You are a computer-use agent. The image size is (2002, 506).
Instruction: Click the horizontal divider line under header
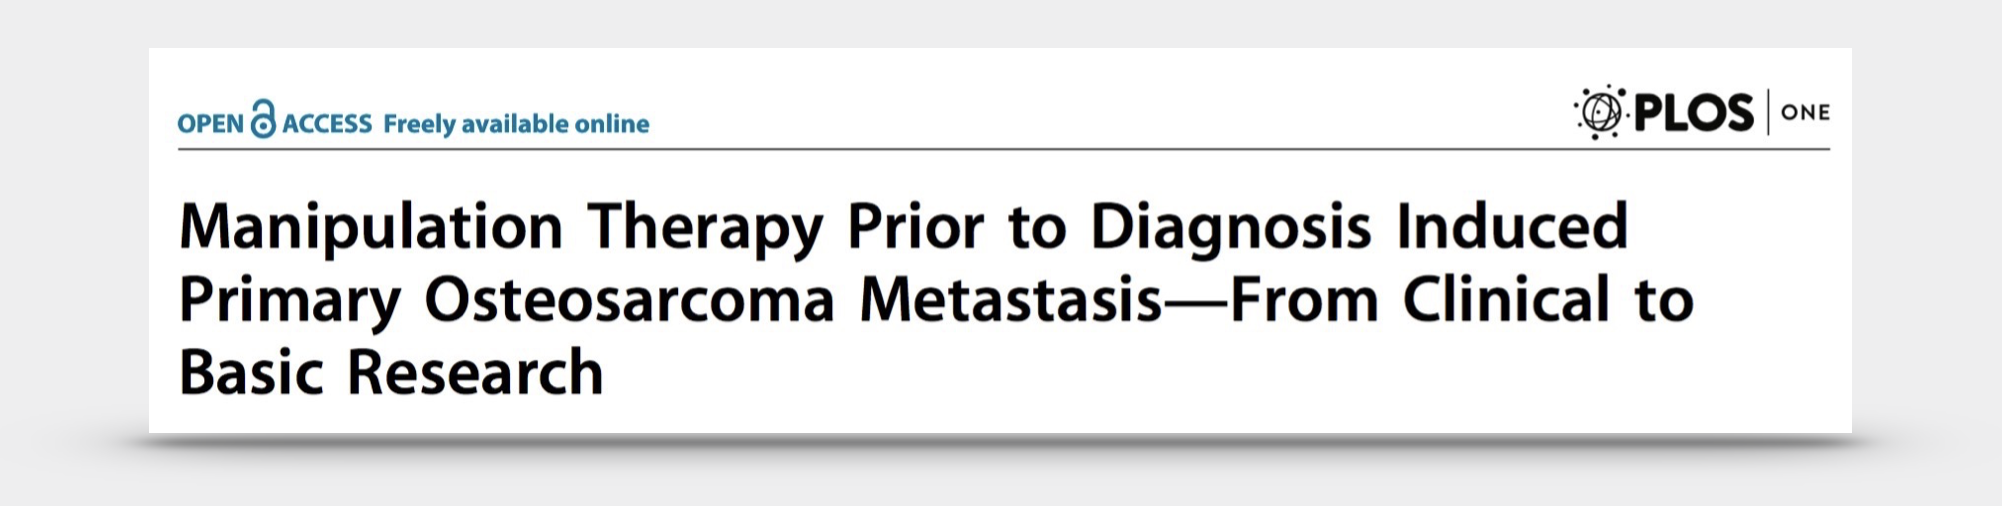[1004, 150]
